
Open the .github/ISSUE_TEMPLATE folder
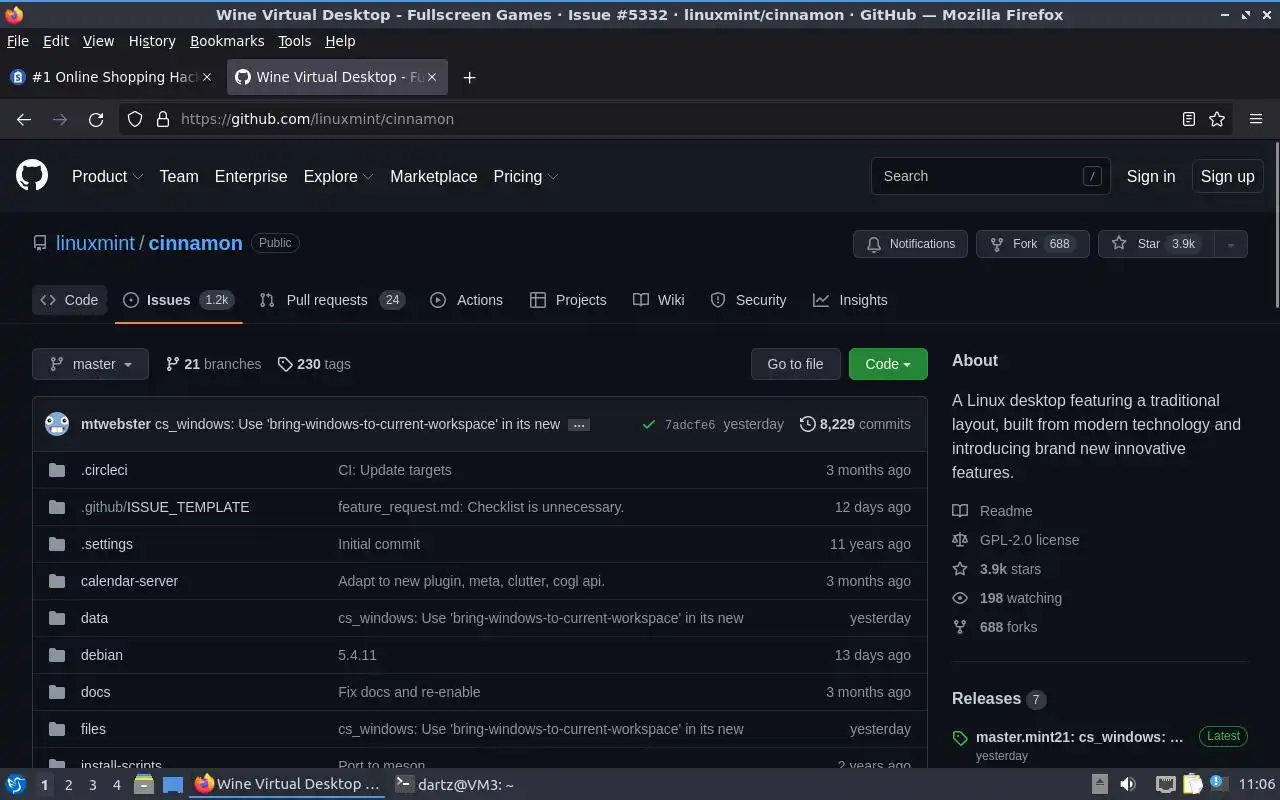[x=165, y=507]
